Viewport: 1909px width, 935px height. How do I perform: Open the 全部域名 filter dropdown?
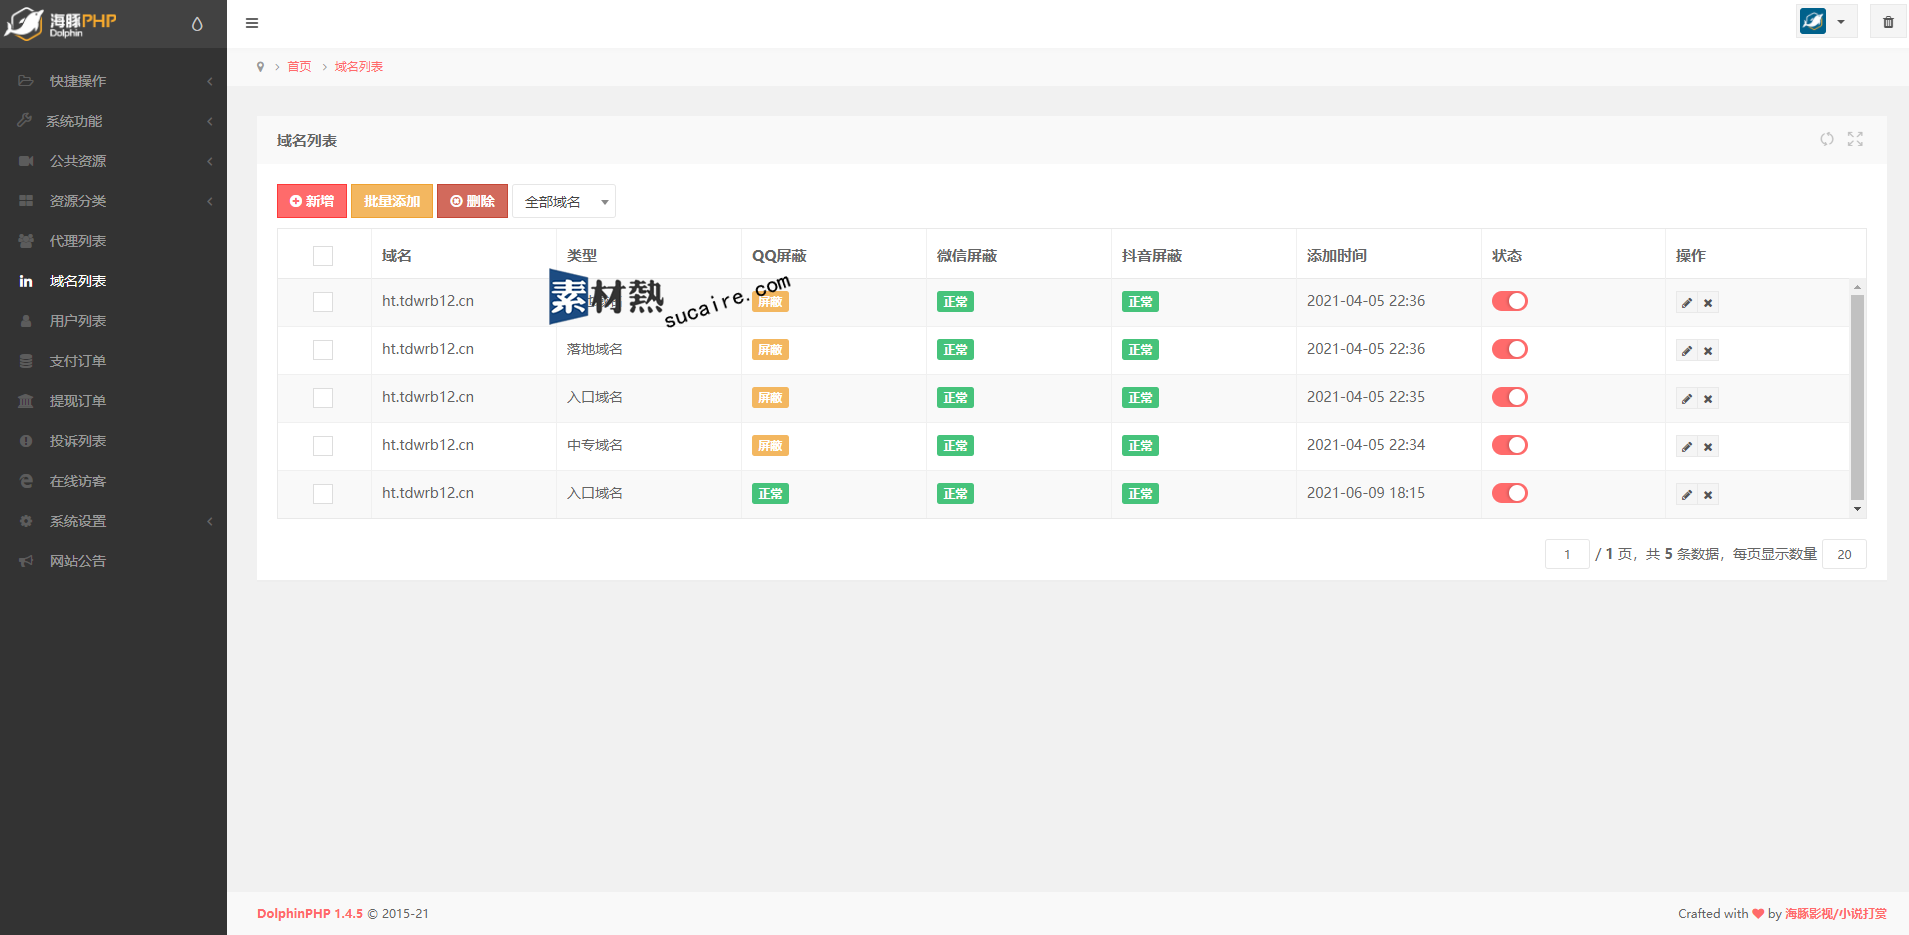[564, 202]
